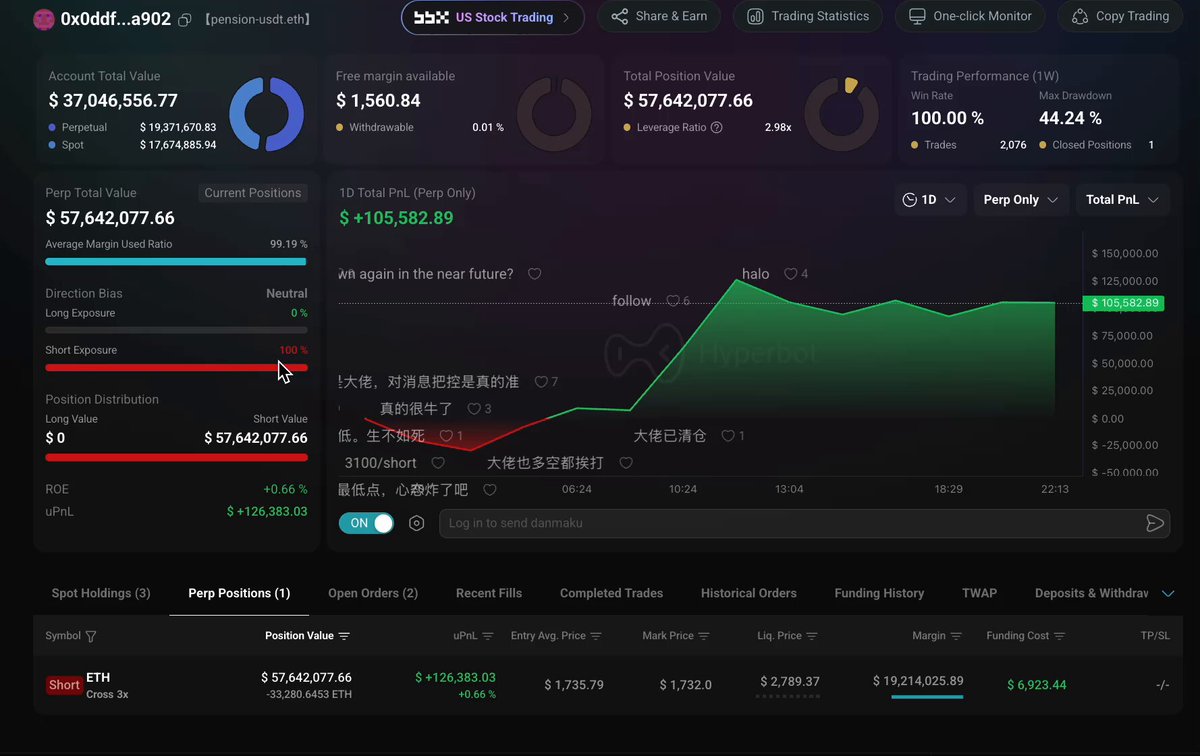Open Deposits & Withdrawals tab
The image size is (1200, 756).
pos(1091,593)
